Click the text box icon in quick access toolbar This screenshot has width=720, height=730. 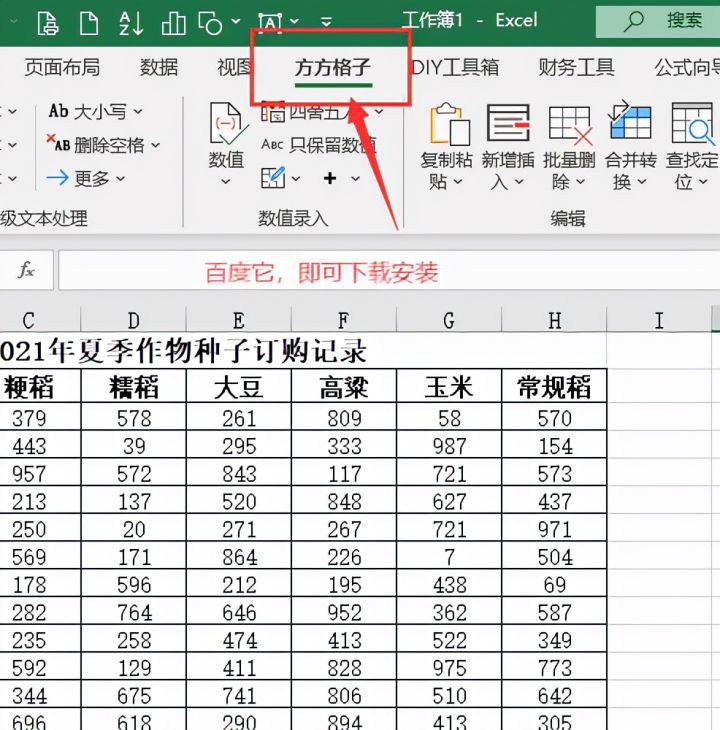click(270, 22)
